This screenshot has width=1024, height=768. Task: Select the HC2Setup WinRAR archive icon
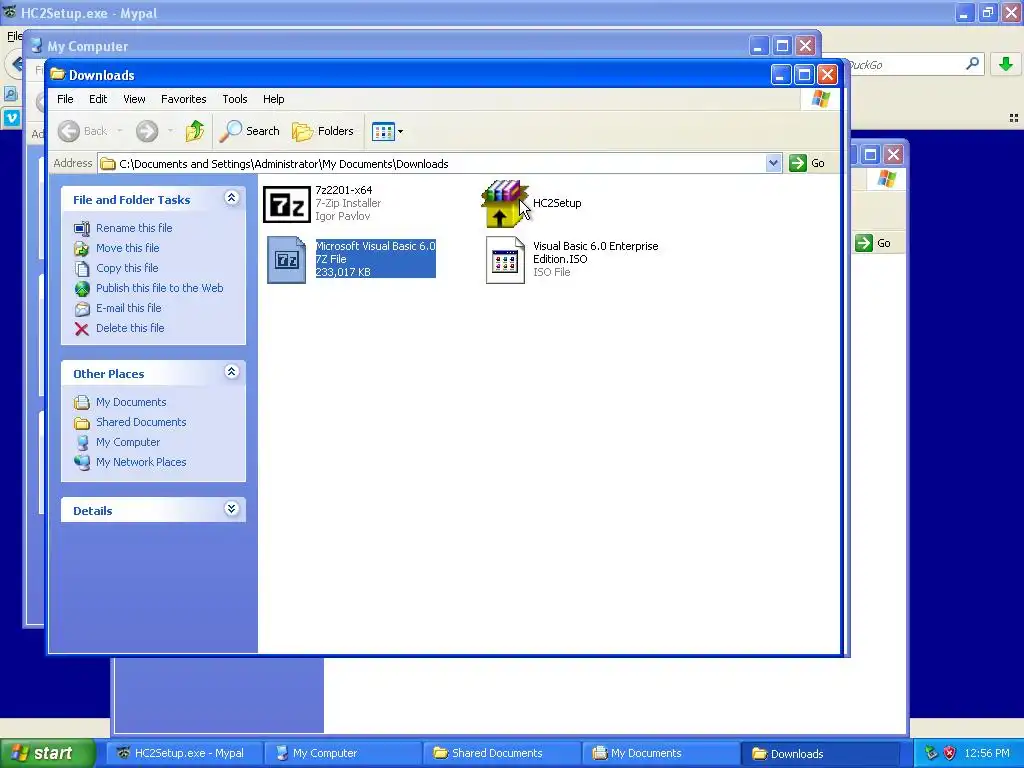[x=504, y=203]
